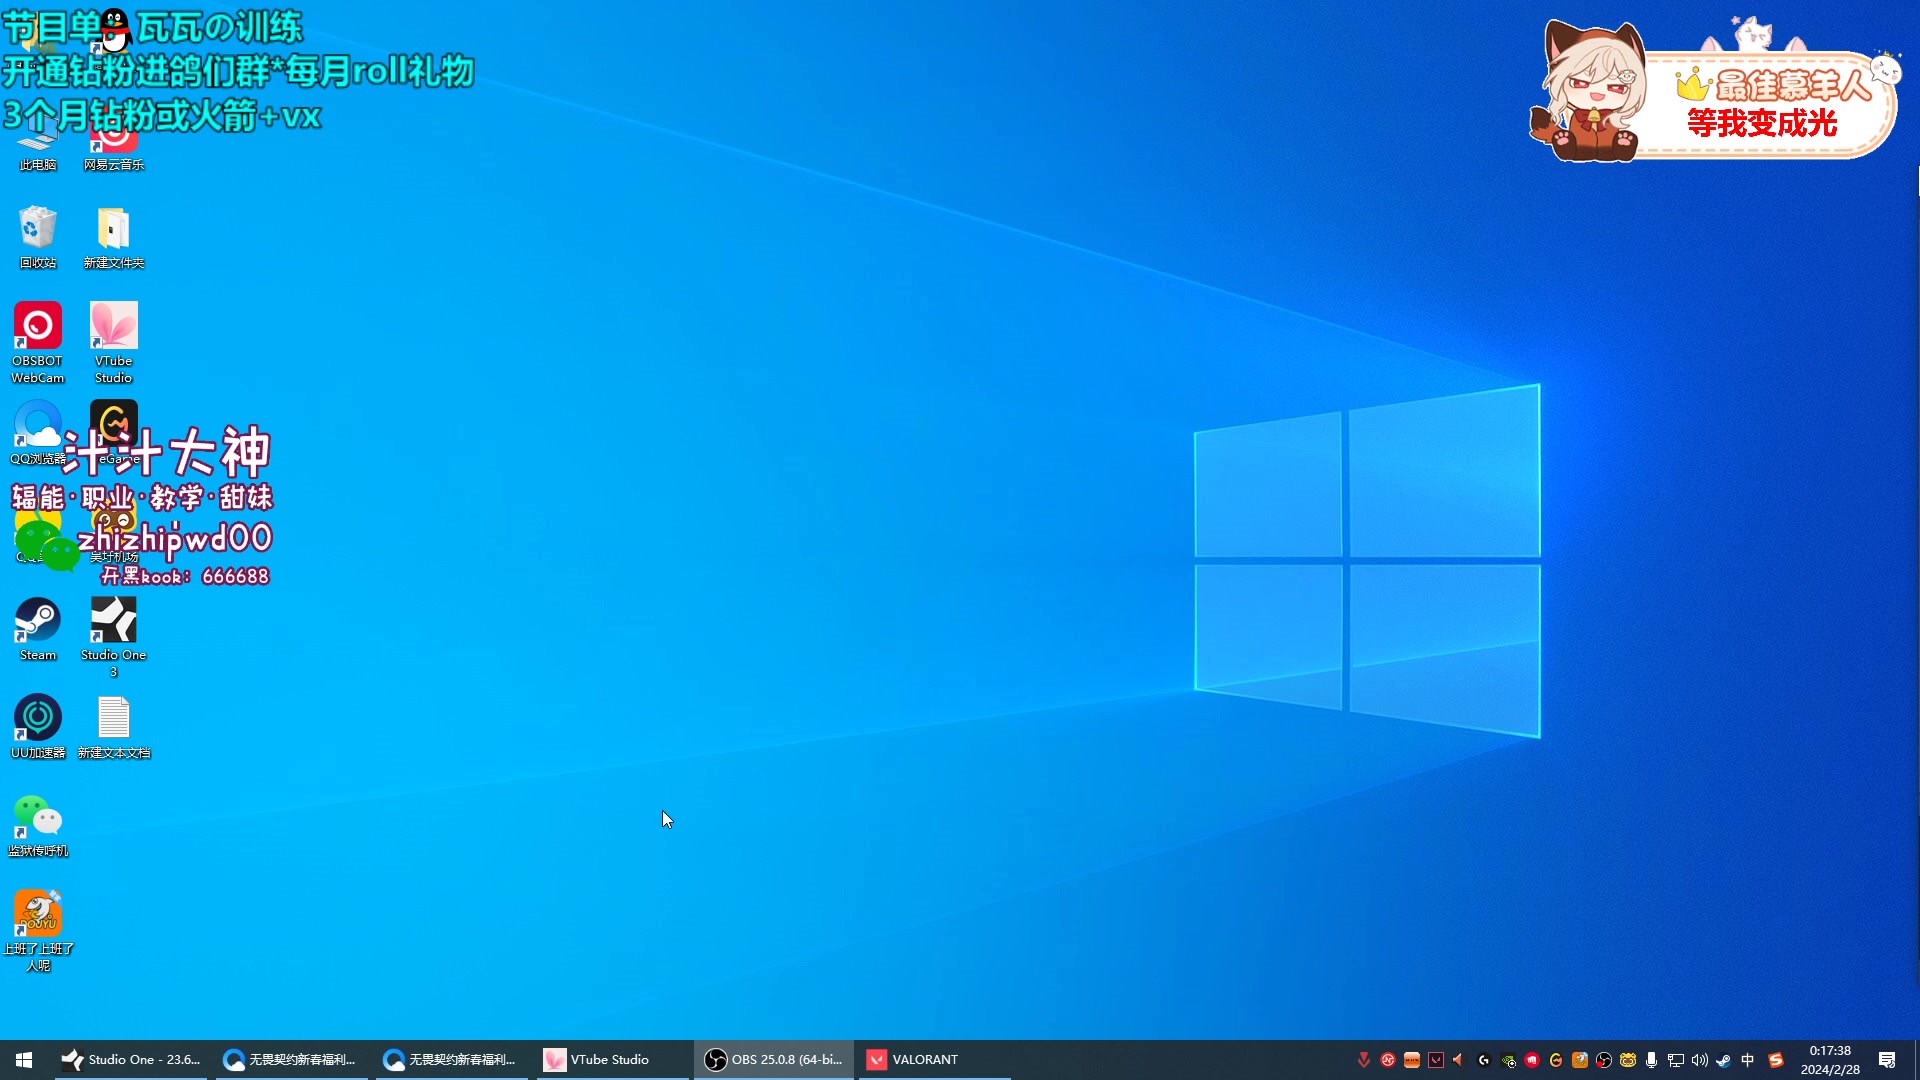Click the Douyu orange tray icon

[x=1580, y=1060]
